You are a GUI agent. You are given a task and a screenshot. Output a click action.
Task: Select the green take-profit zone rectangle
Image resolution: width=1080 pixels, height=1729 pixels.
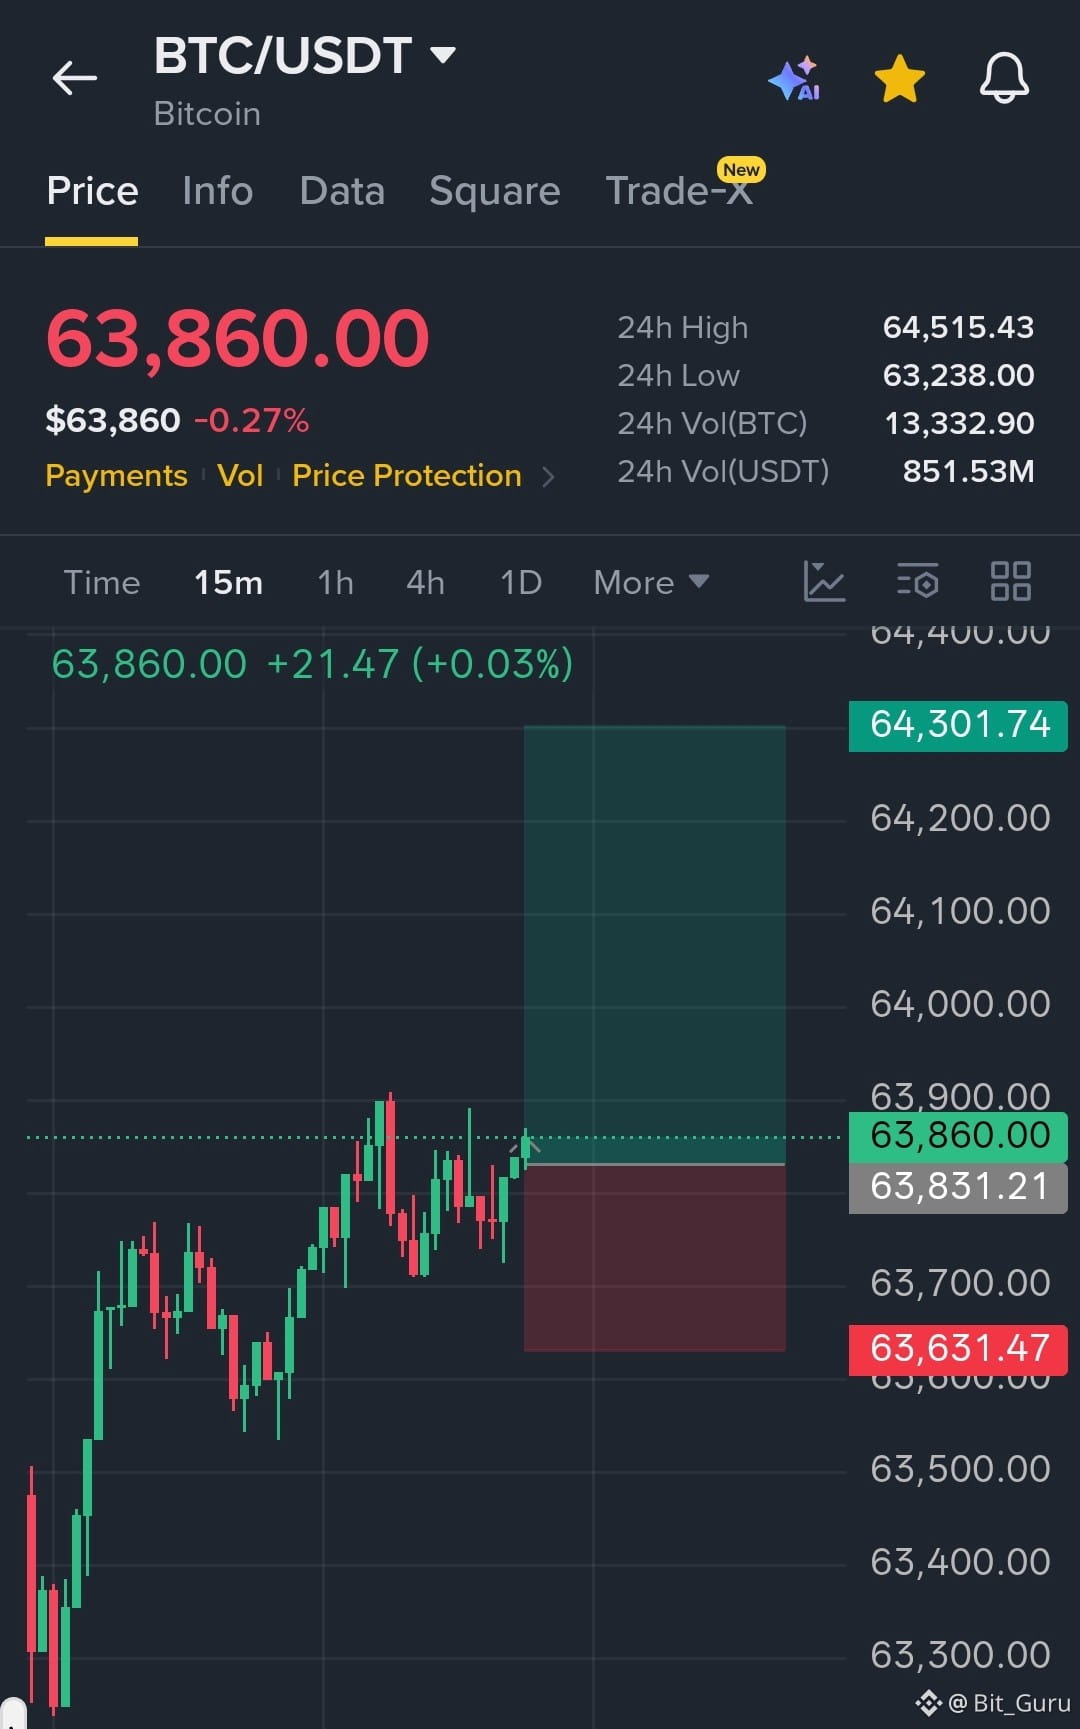(655, 945)
